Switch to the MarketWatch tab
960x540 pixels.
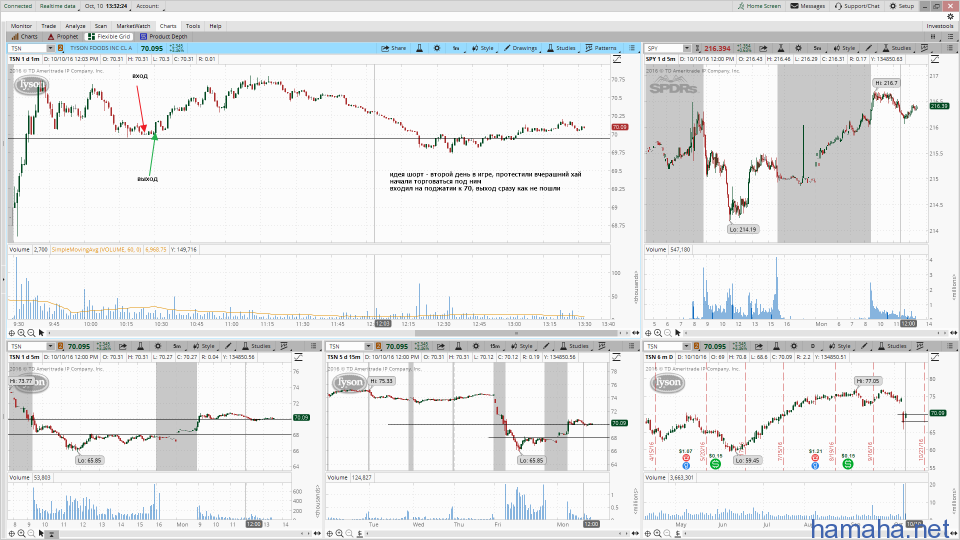point(133,26)
